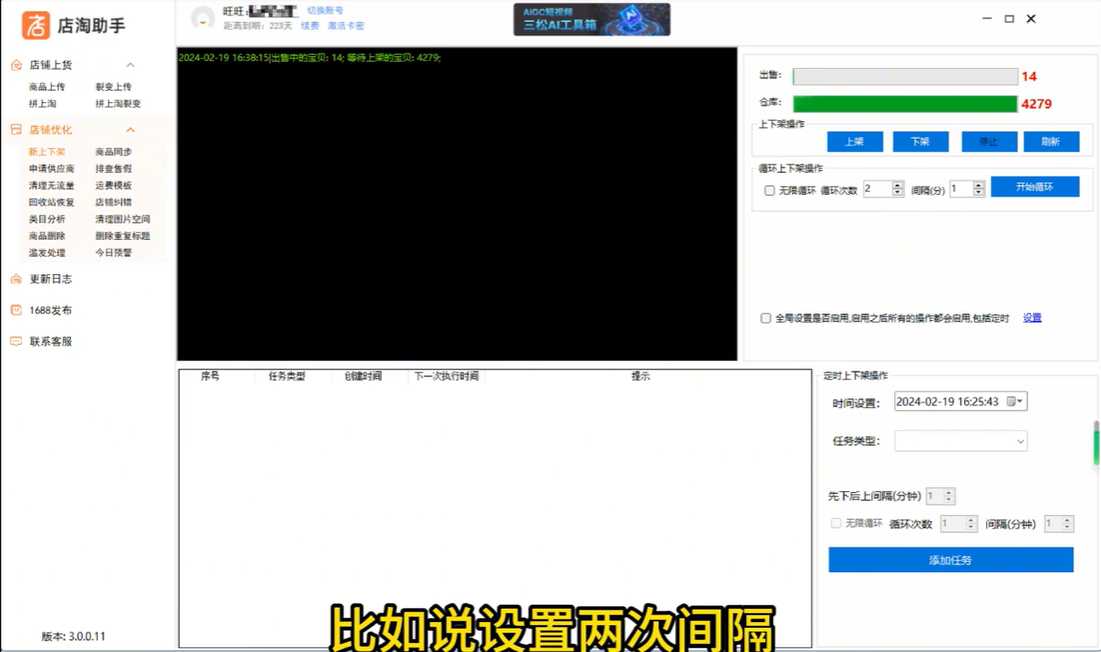
Task: Click the 店铺优化 section icon
Action: click(16, 130)
